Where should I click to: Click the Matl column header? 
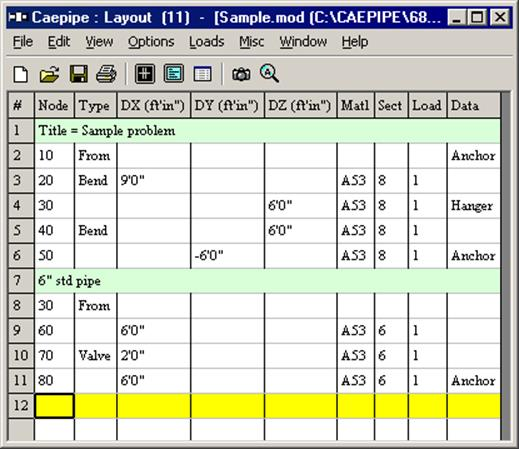356,106
